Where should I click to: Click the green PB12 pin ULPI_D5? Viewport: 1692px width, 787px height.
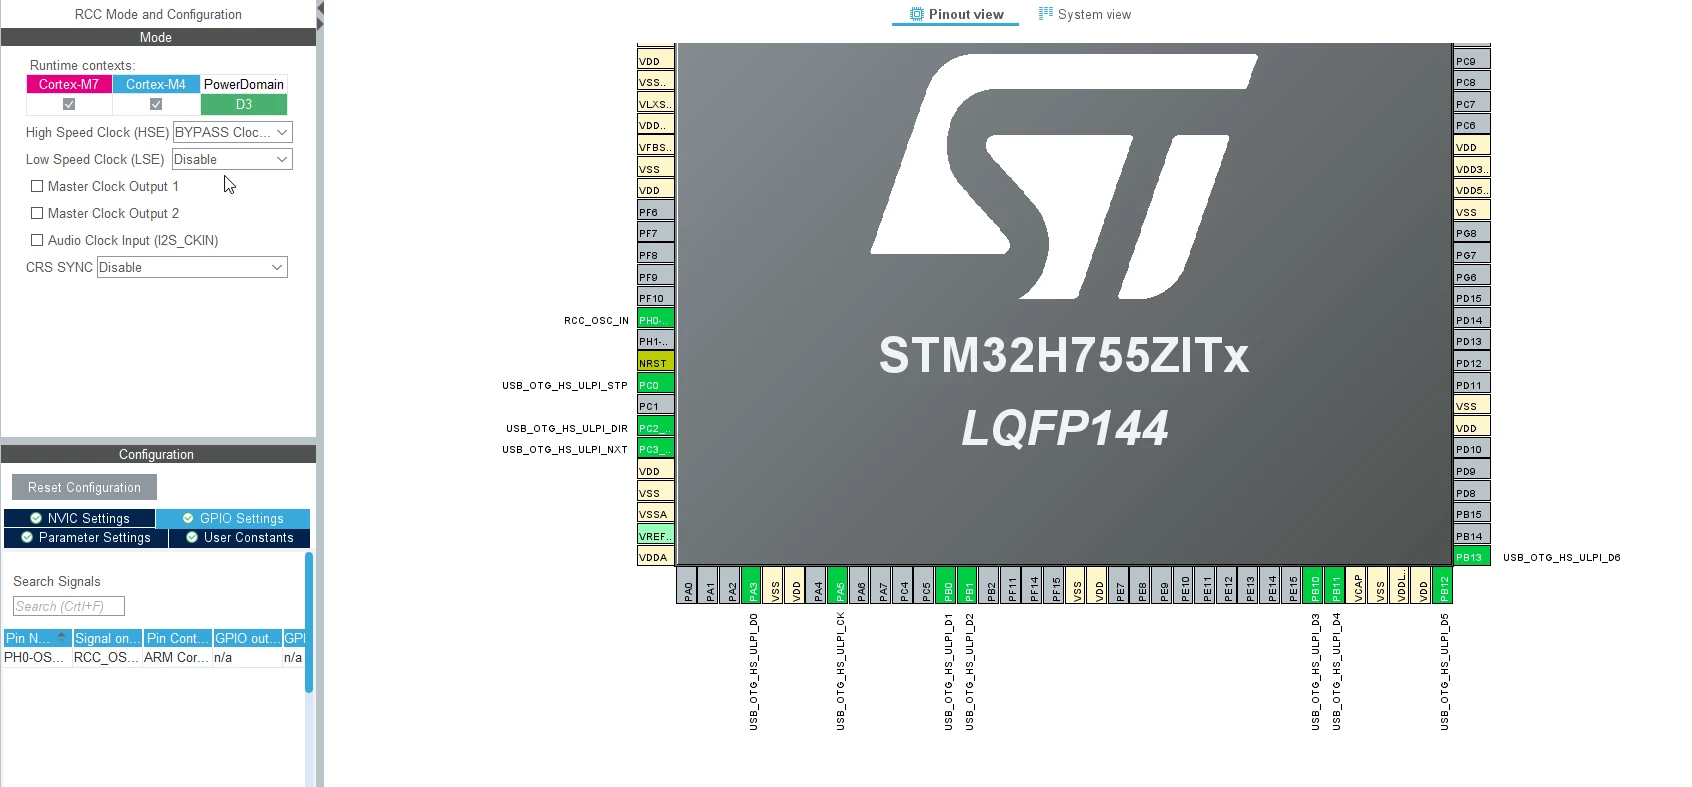[1444, 586]
